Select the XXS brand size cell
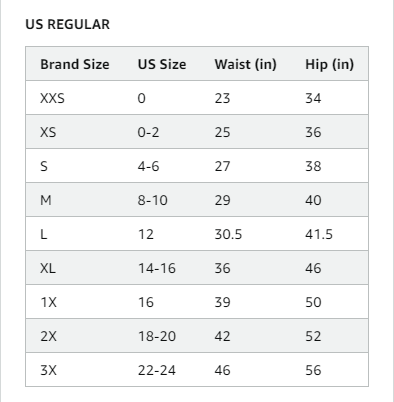Viewport: 394px width, 402px height. coord(52,98)
